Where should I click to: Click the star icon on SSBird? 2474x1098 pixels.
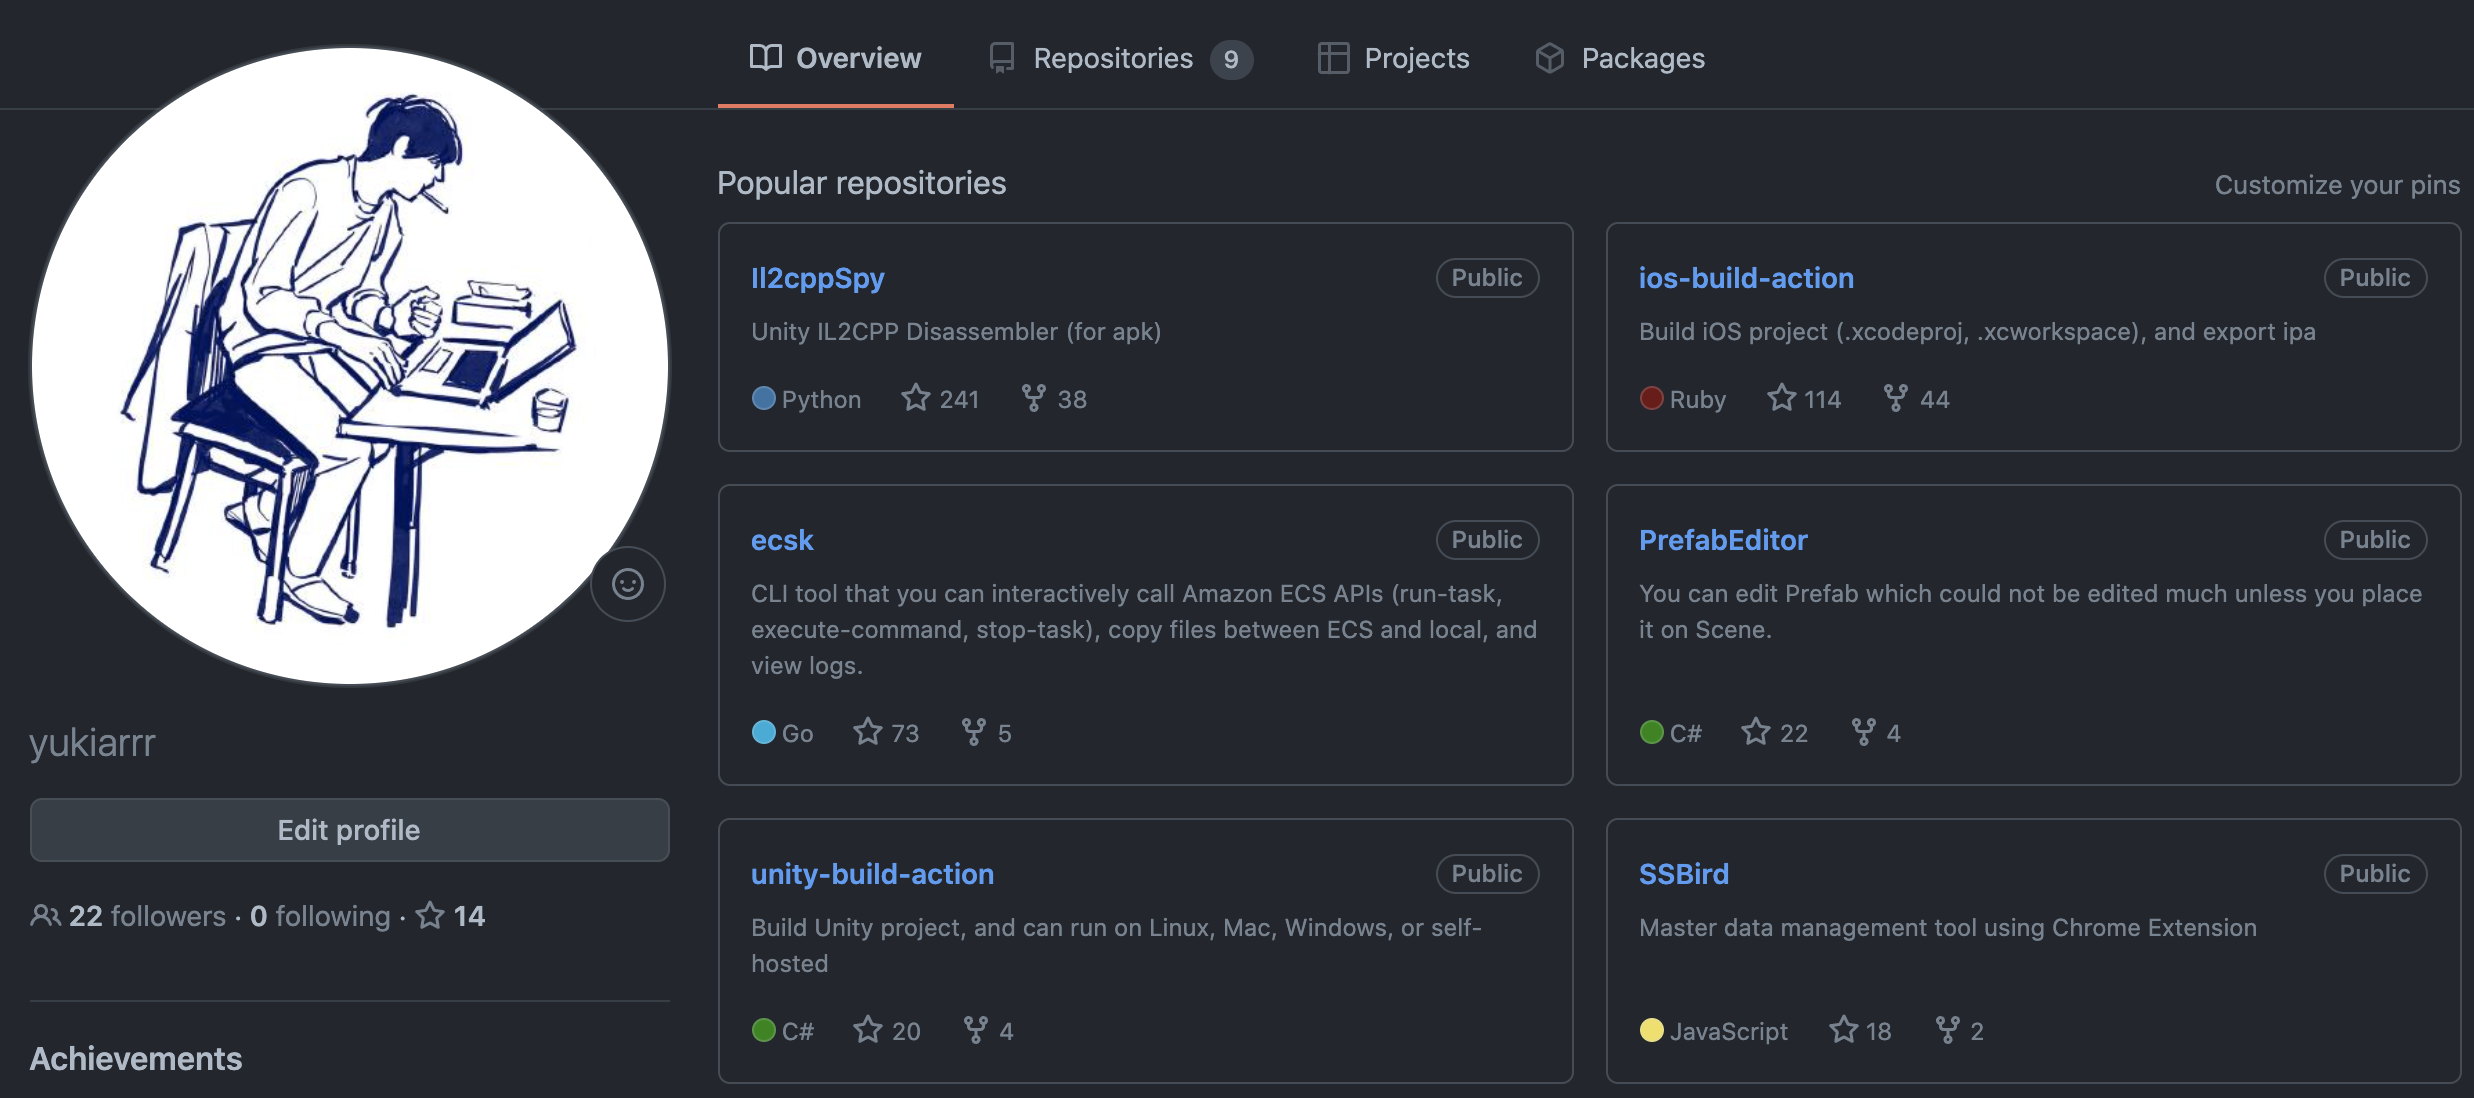click(1844, 1030)
